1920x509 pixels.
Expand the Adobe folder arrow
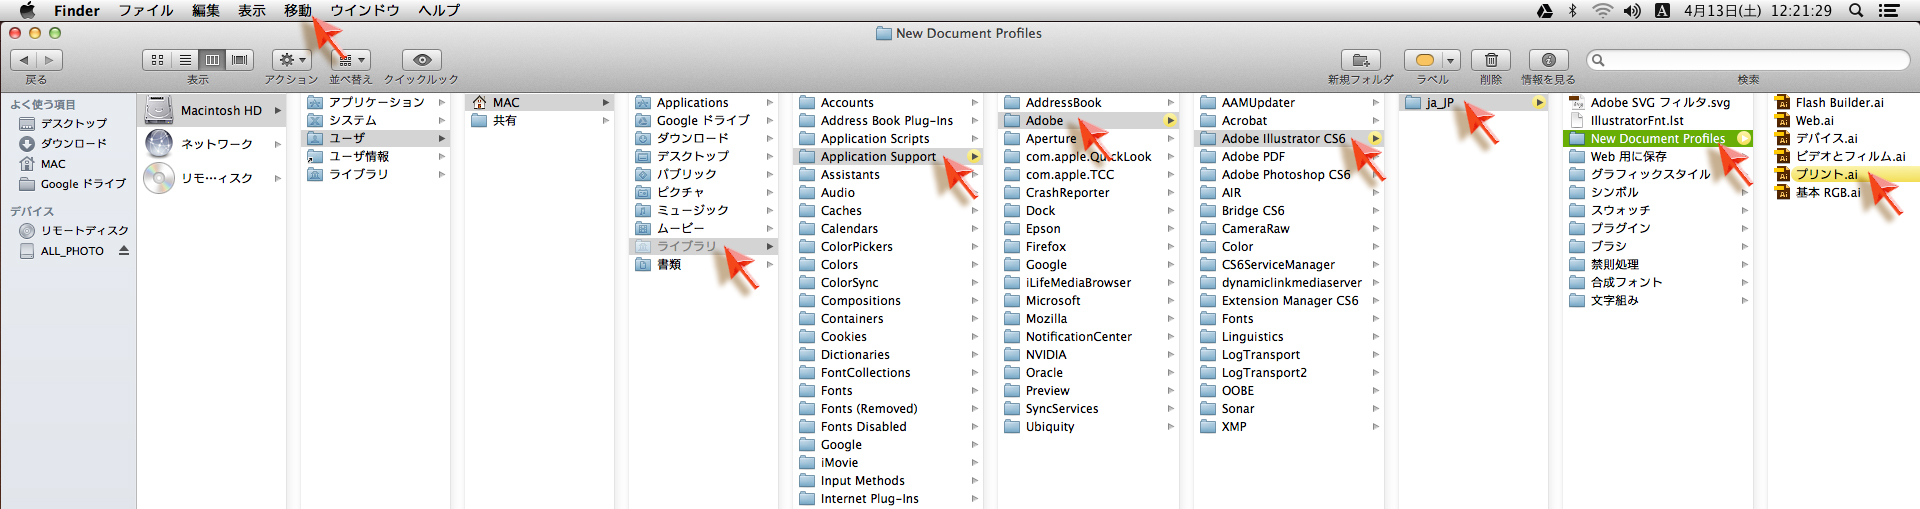[x=1170, y=120]
